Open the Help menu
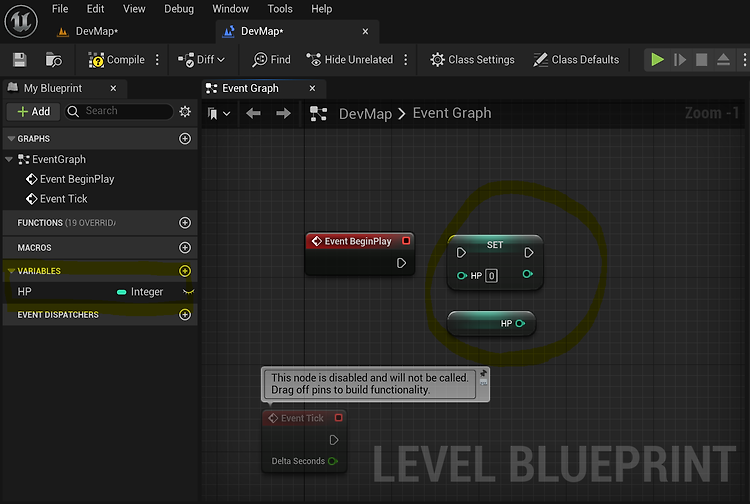The image size is (750, 504). coord(321,9)
